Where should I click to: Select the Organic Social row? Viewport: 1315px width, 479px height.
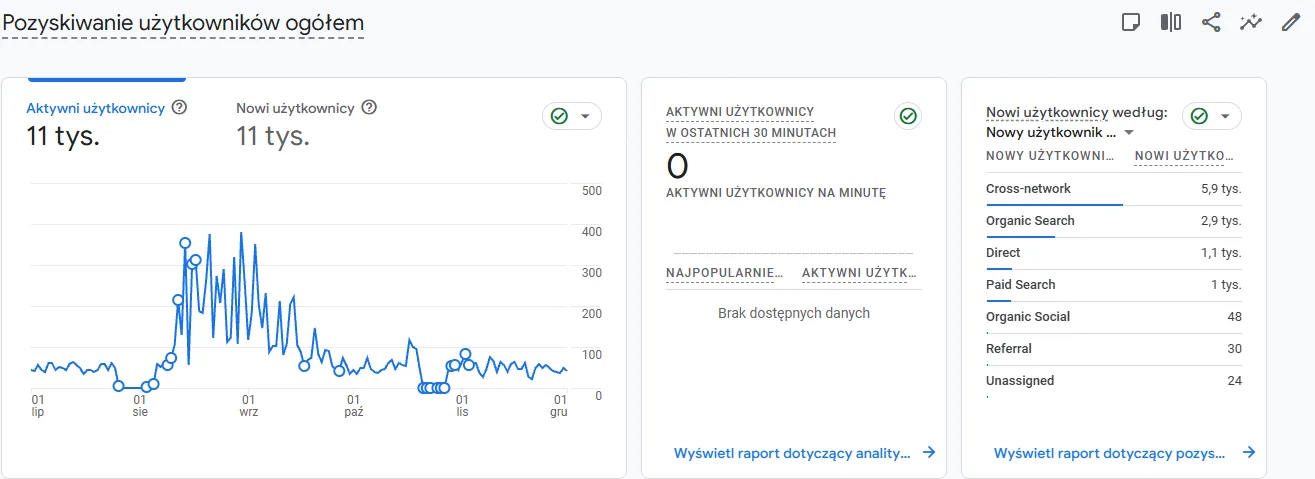click(x=1114, y=317)
